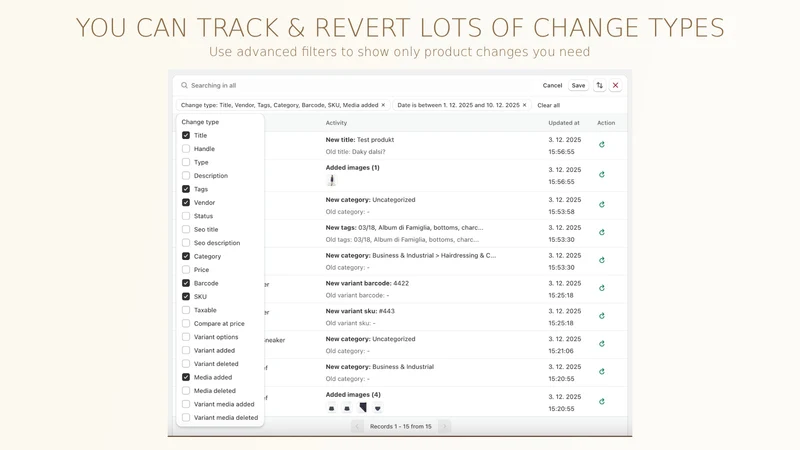Click Clear all filters link
This screenshot has height=450, width=800.
548,105
